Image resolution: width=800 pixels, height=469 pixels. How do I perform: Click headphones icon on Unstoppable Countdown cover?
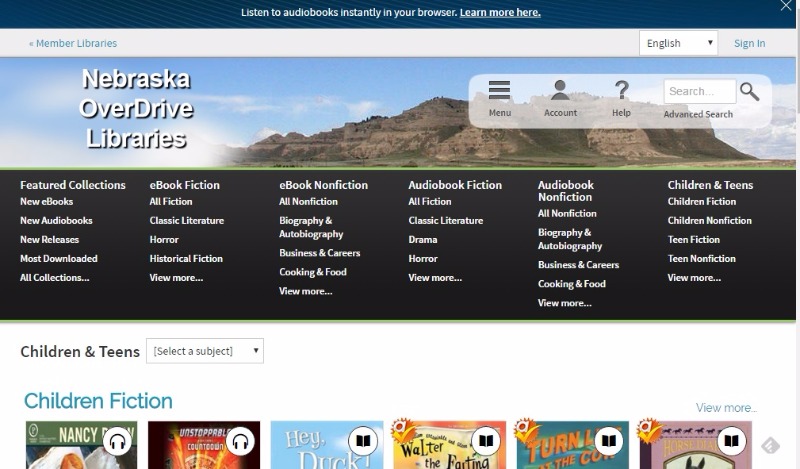click(240, 441)
